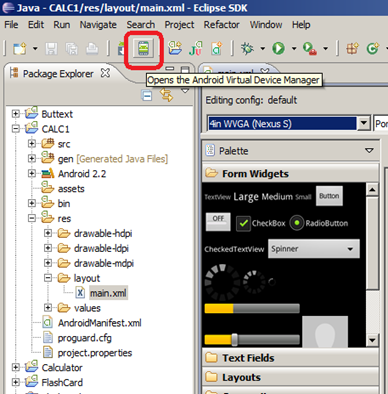Open the Run dropdown arrow
This screenshot has height=394, width=388.
294,49
